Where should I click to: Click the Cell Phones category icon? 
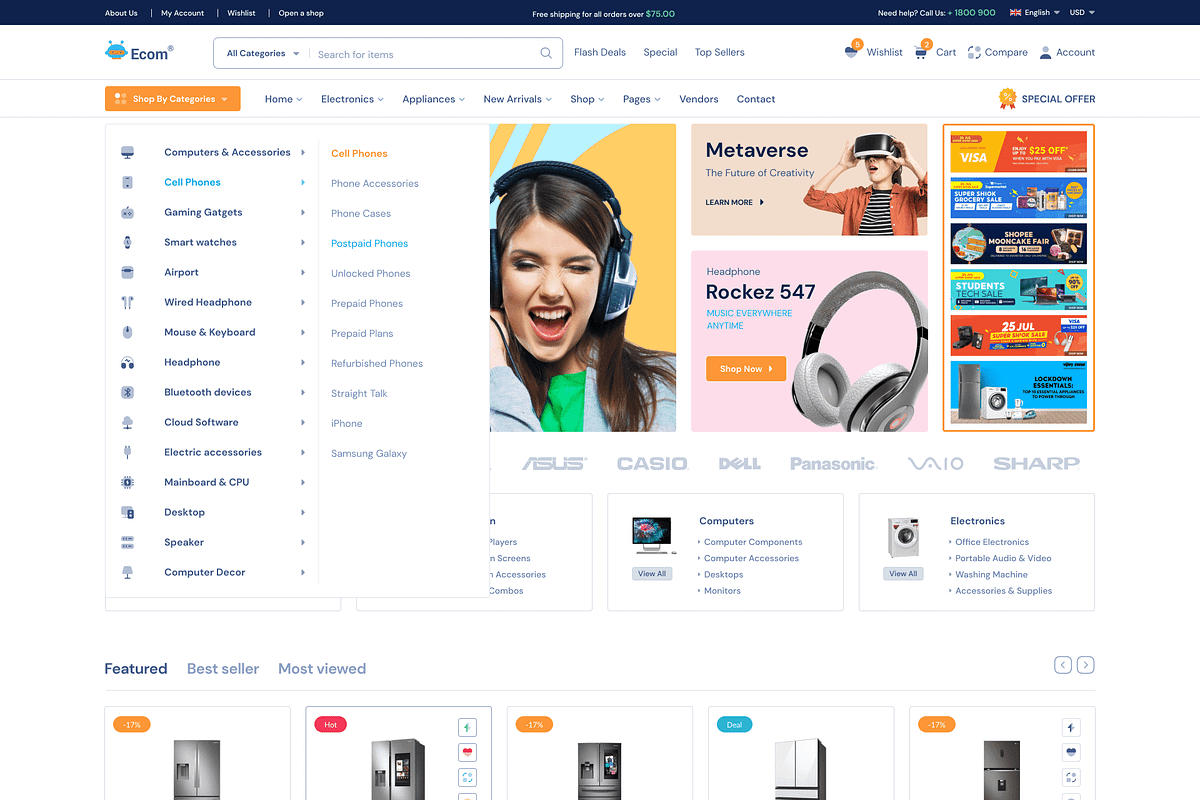point(127,182)
